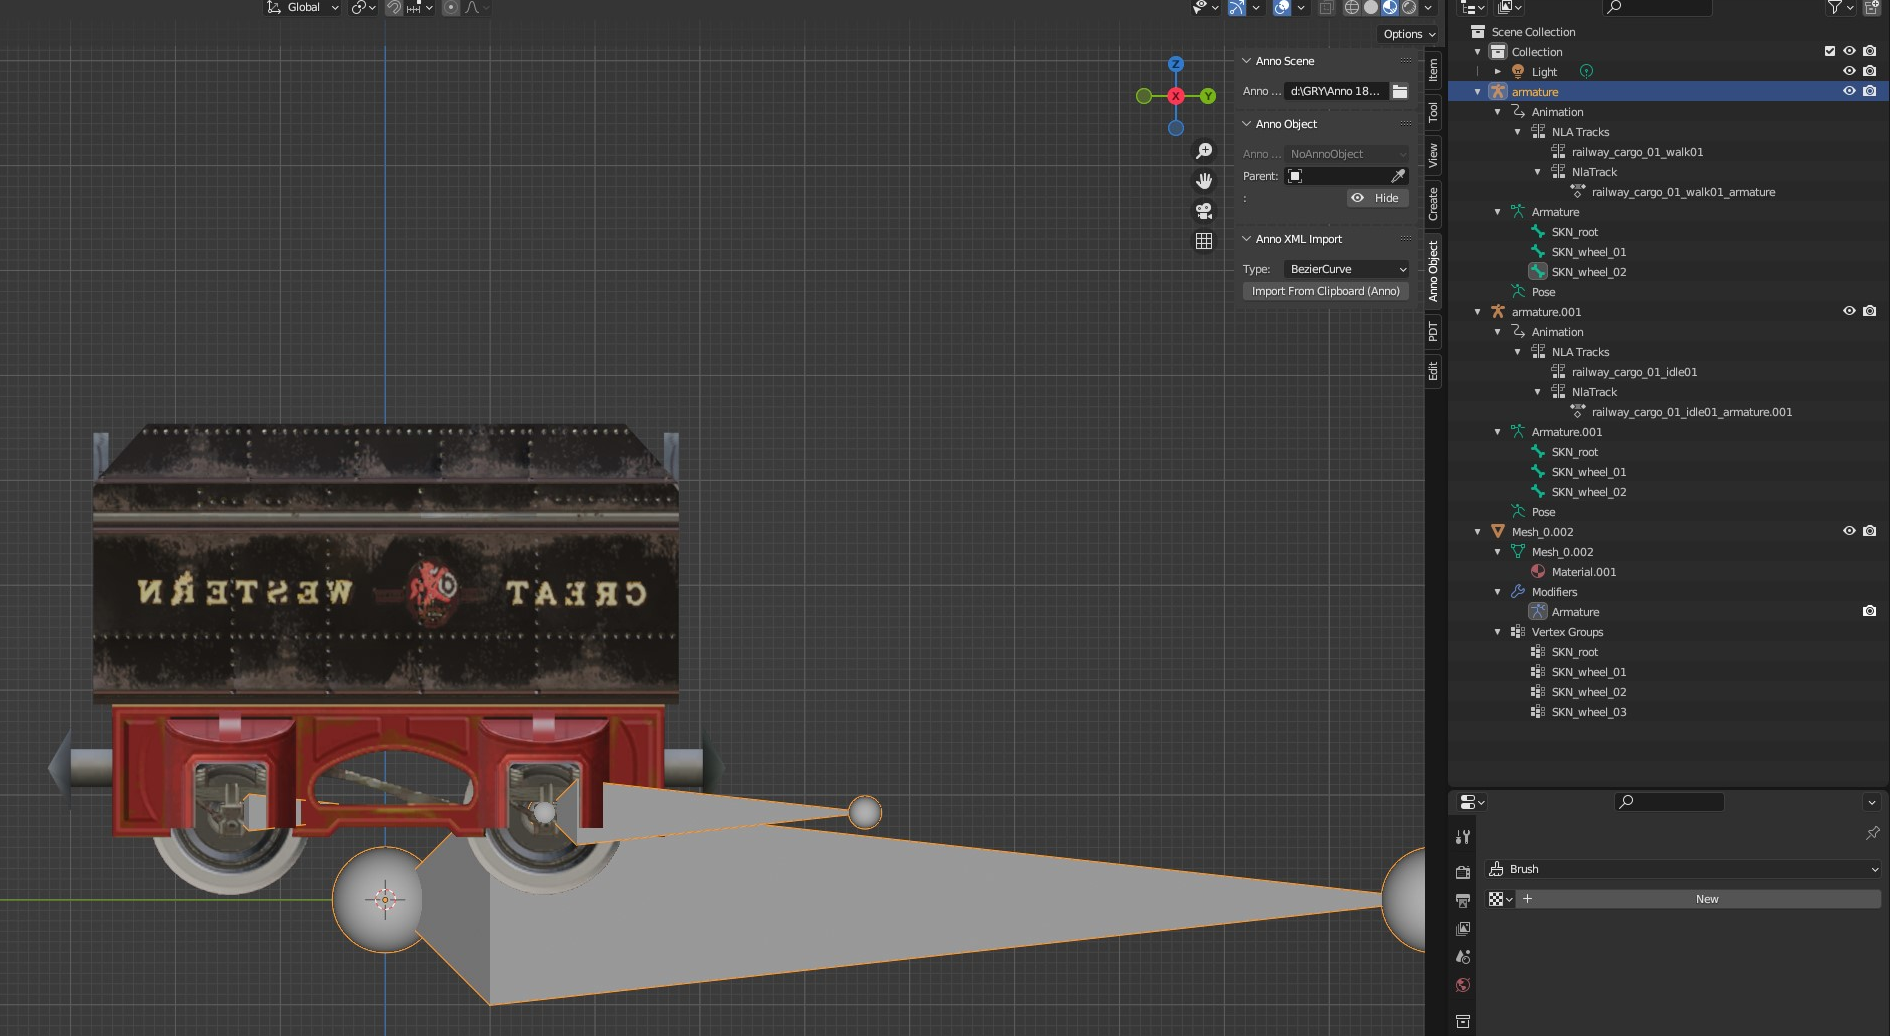Image resolution: width=1890 pixels, height=1036 pixels.
Task: Hide Light in viewport via eye icon
Action: coord(1849,71)
